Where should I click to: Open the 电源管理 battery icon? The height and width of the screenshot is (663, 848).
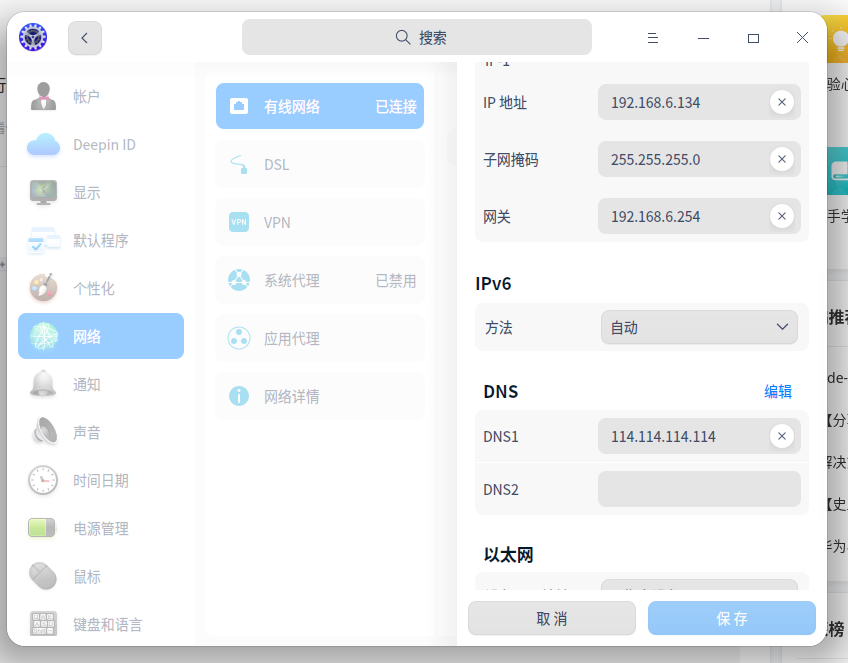(x=42, y=528)
